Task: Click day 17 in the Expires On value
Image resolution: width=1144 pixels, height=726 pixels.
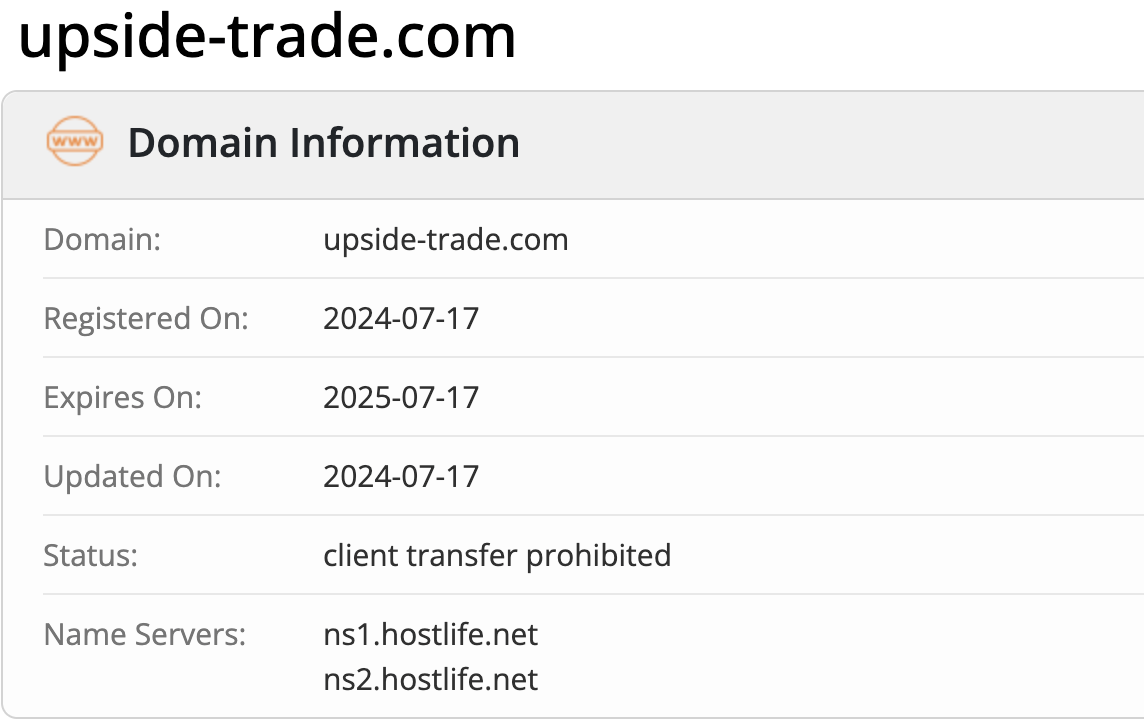Action: [x=462, y=398]
